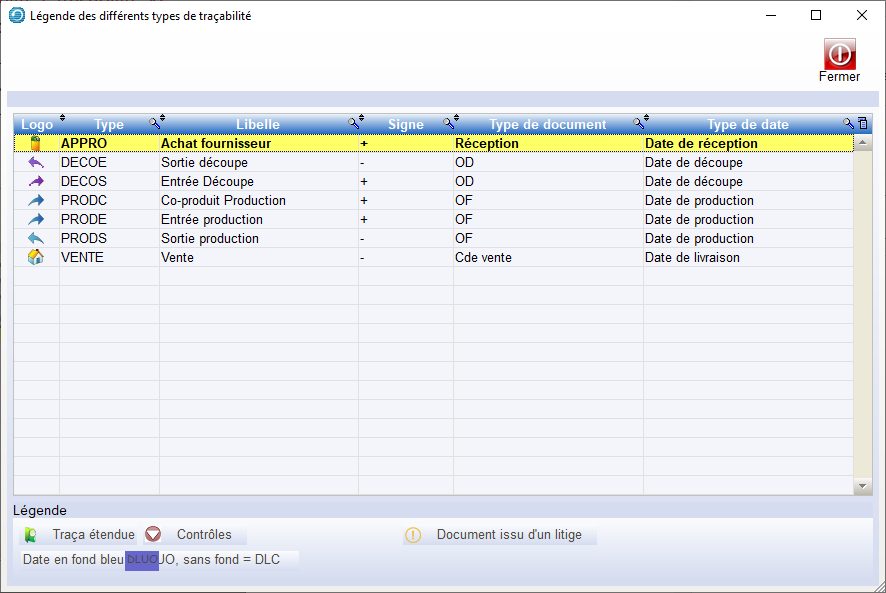Sort table by Signe column header
The image size is (886, 593).
point(405,124)
